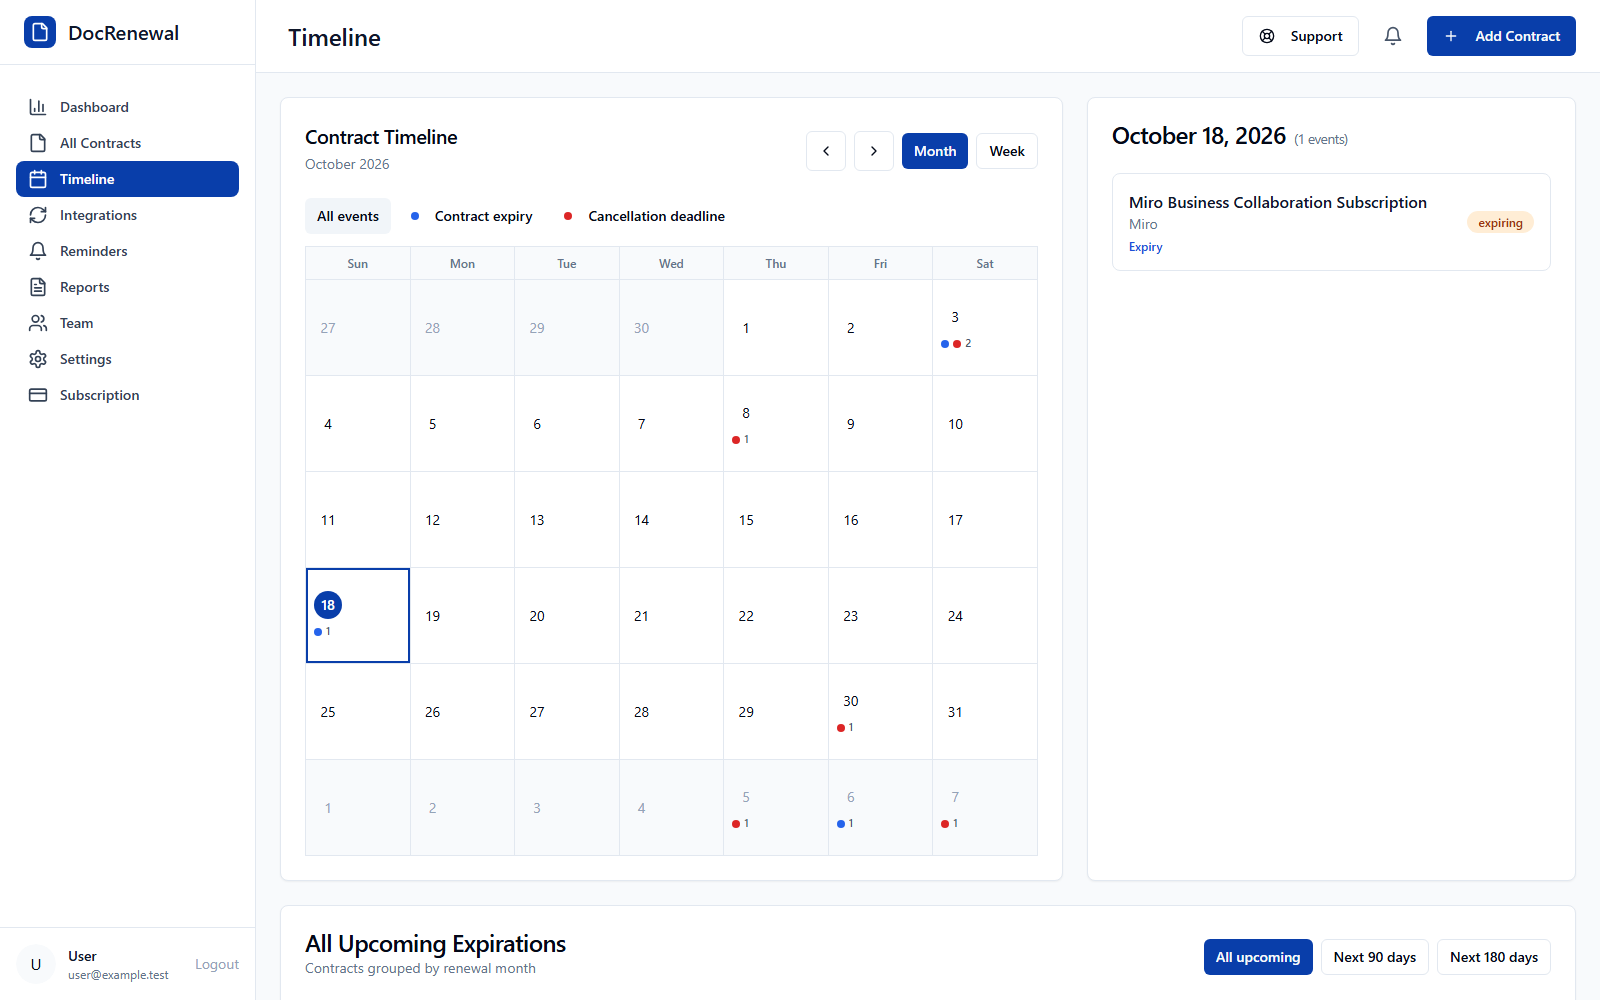Select November 6 calendar cell
This screenshot has width=1600, height=1000.
pyautogui.click(x=880, y=808)
